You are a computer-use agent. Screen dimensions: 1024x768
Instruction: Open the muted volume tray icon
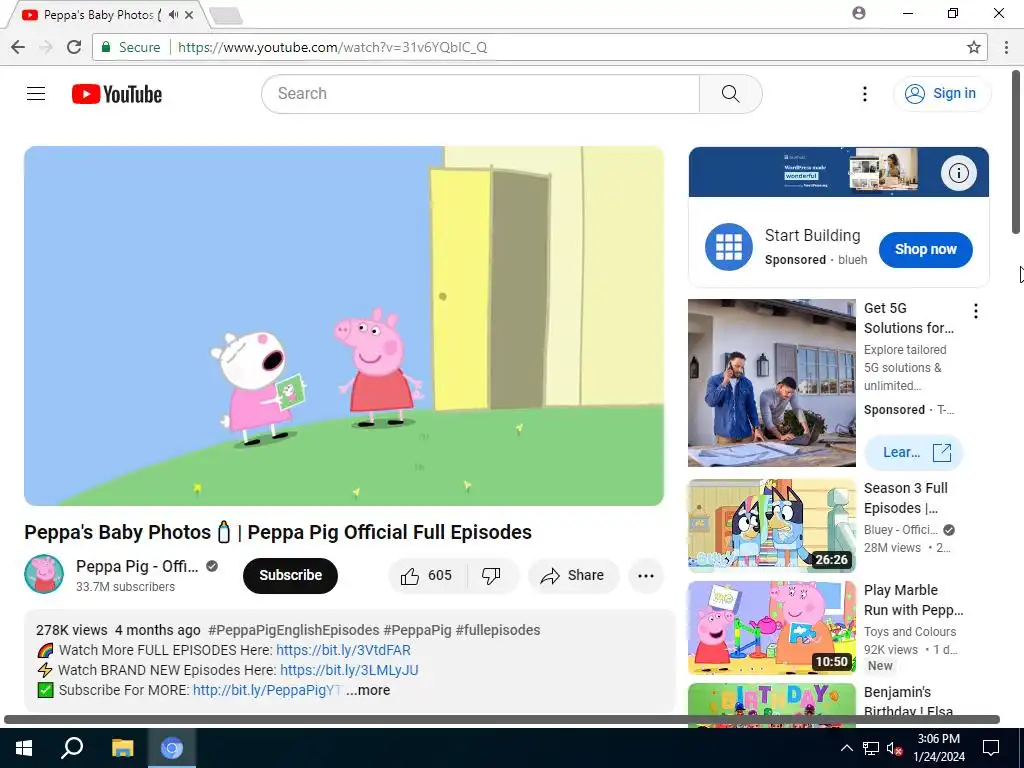coord(895,748)
